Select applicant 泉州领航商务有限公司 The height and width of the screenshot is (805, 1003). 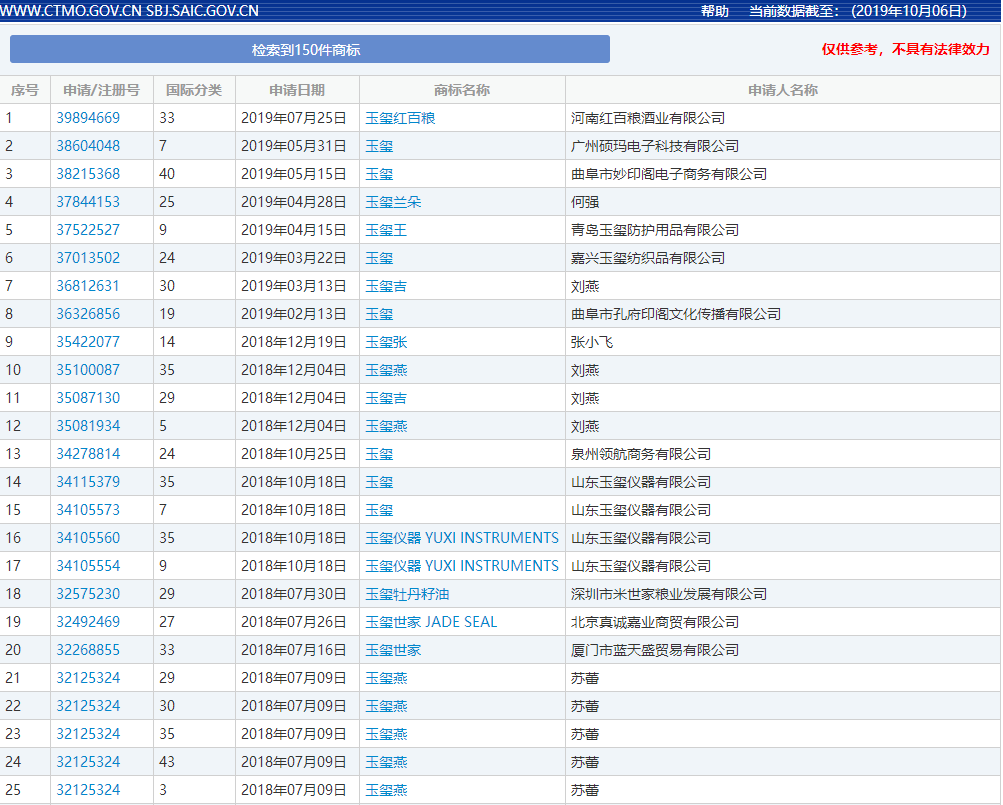coord(641,454)
